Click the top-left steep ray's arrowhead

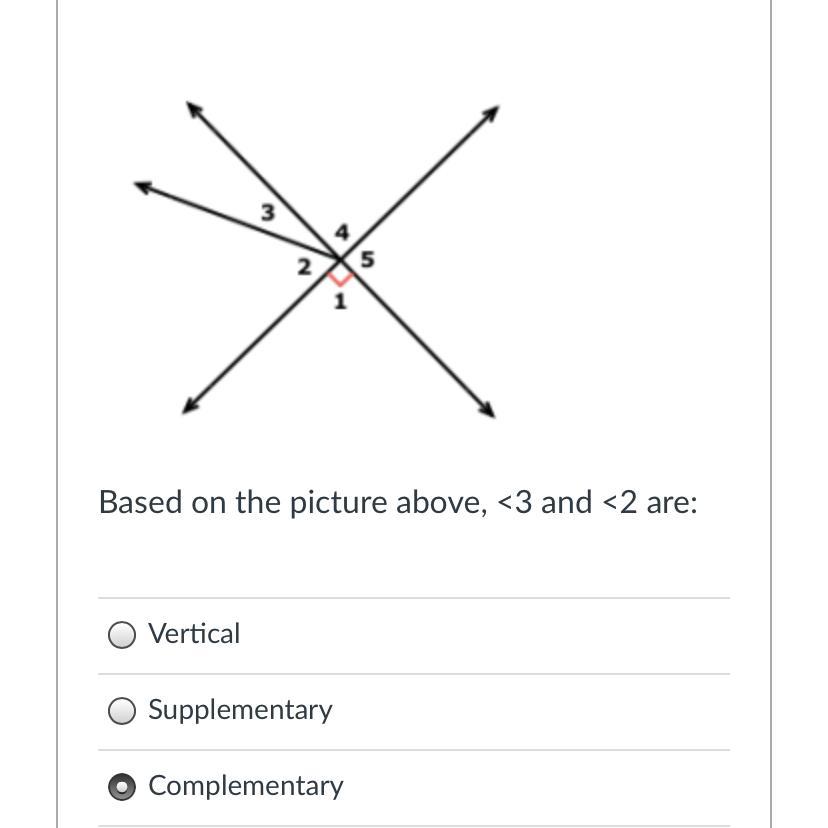[191, 107]
